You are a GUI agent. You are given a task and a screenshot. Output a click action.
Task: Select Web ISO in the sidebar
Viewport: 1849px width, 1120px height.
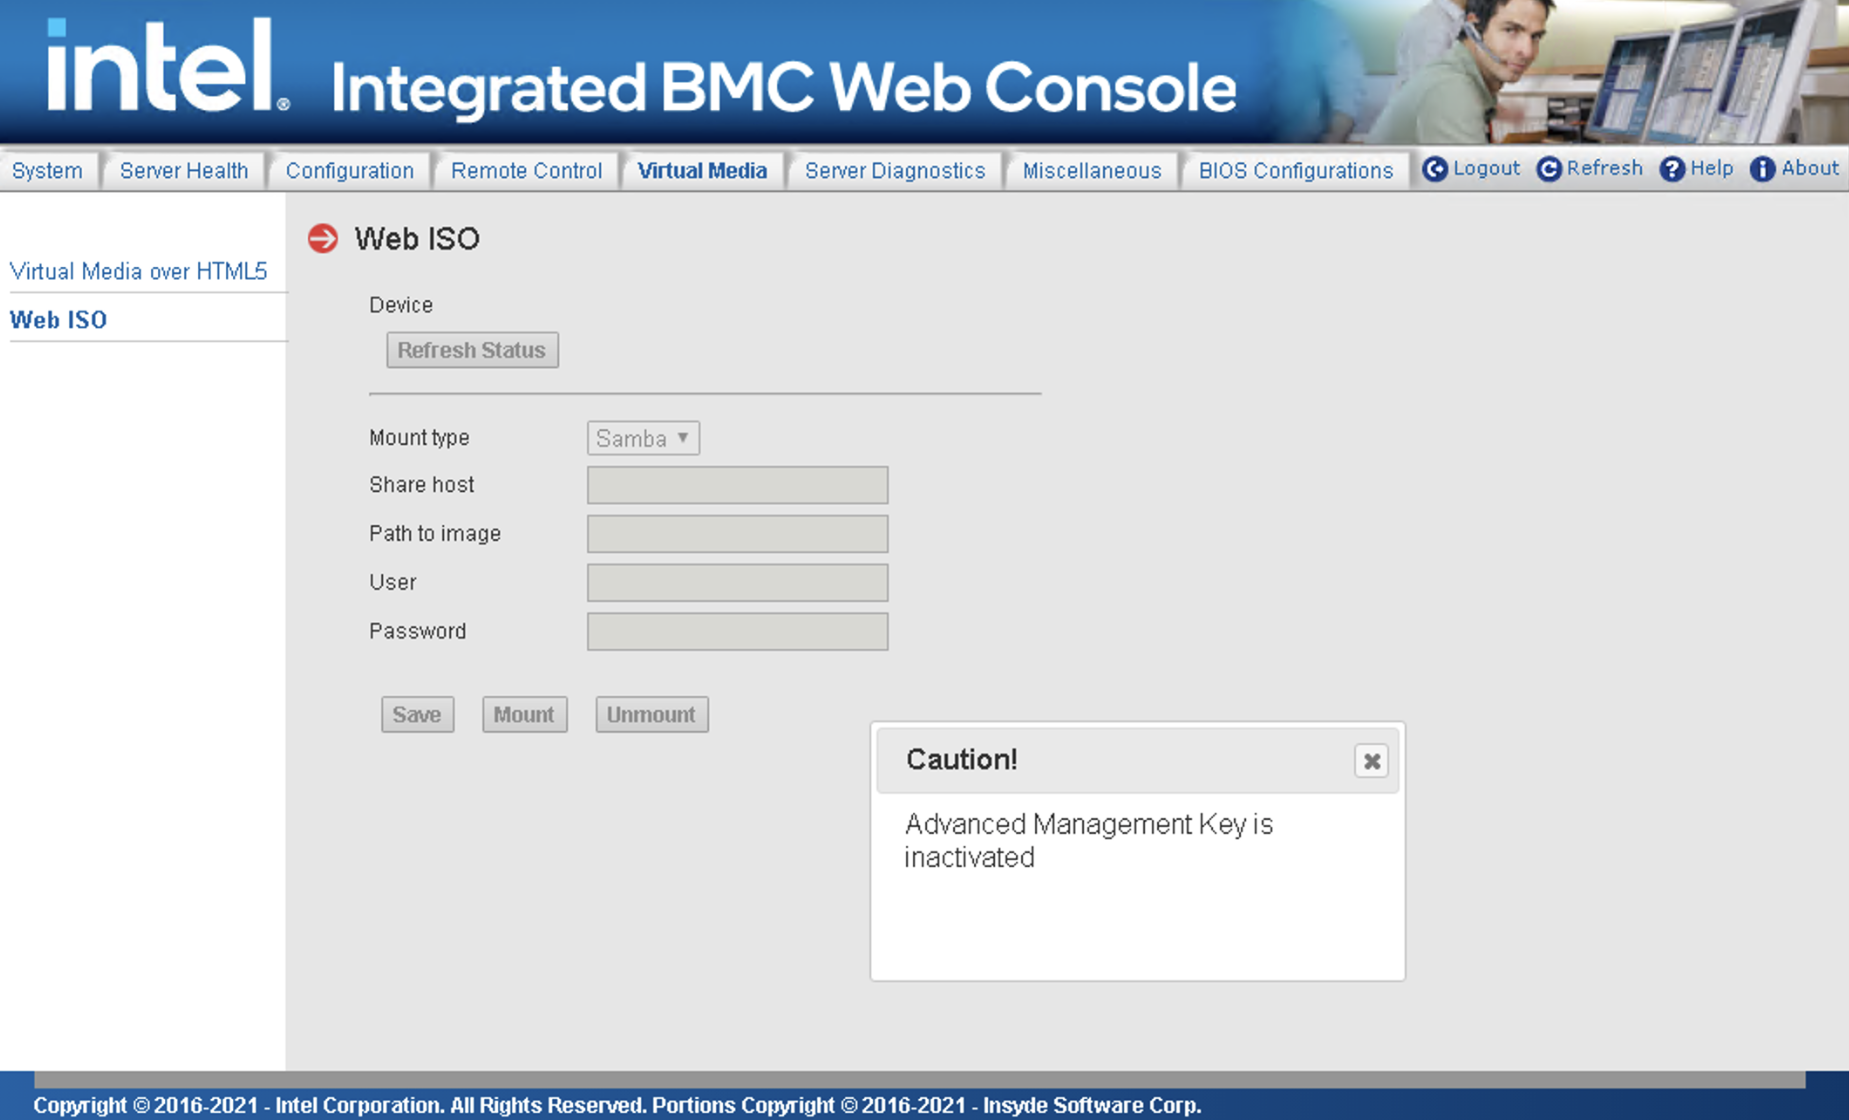(x=58, y=320)
